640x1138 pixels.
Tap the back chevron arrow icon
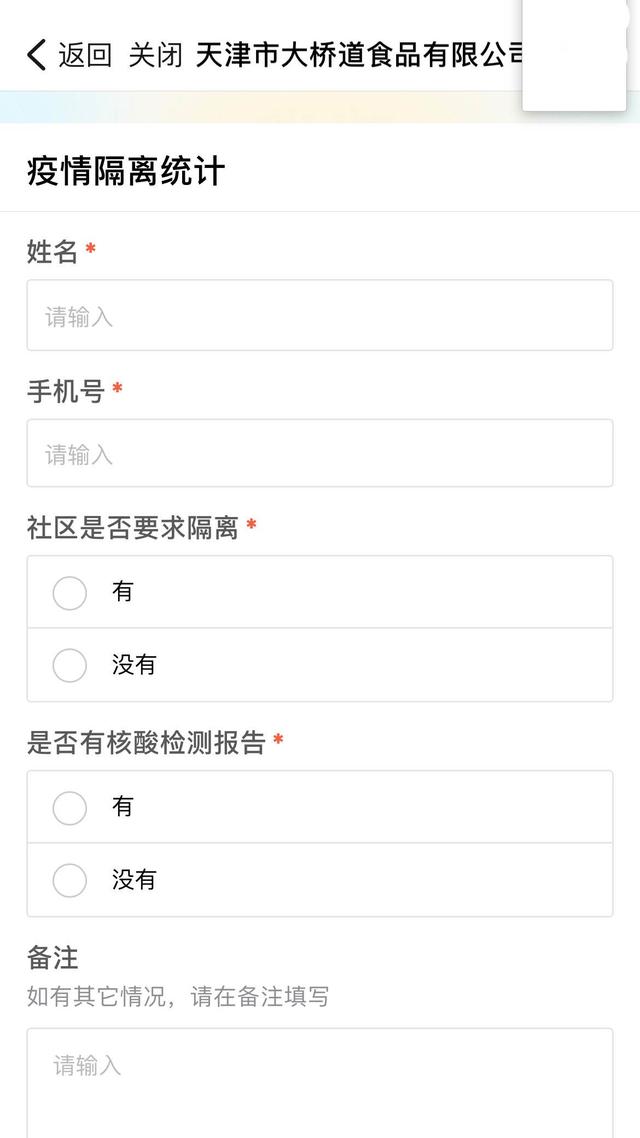[37, 55]
